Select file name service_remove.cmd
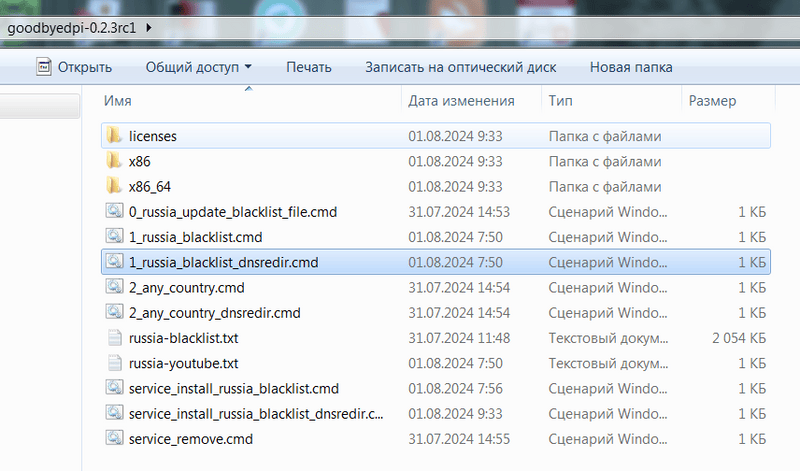This screenshot has height=471, width=800. pos(190,439)
